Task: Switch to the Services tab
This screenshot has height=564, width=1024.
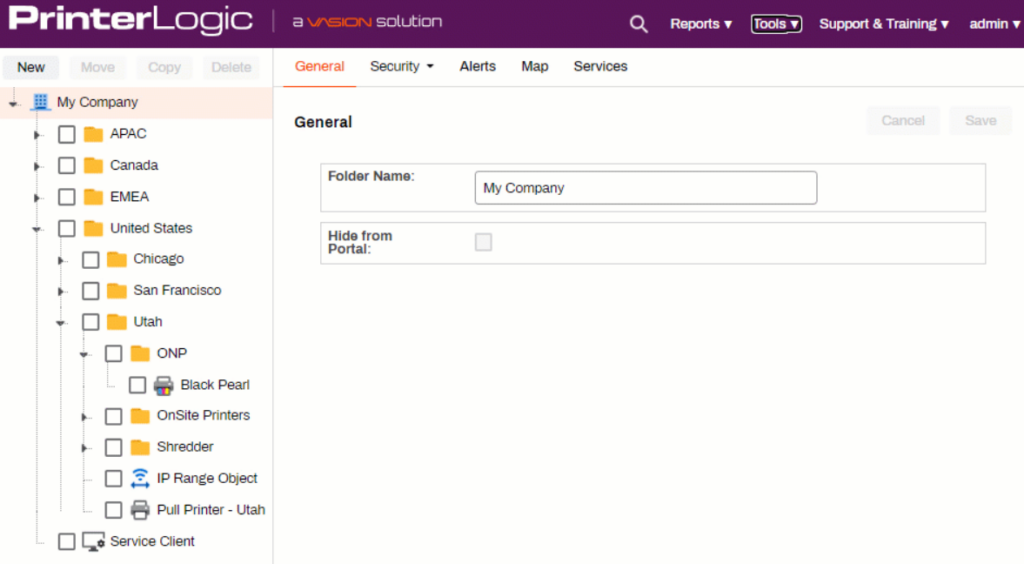Action: [600, 67]
